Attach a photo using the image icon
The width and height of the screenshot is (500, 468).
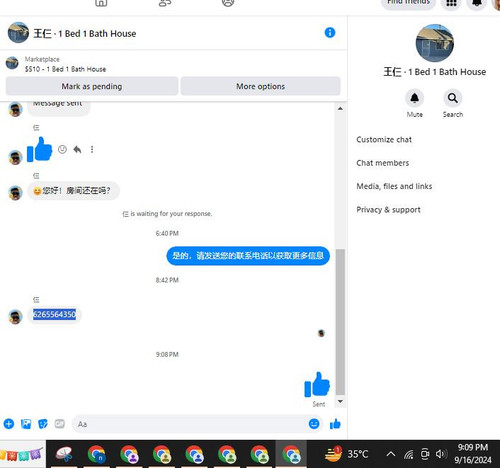pos(26,424)
